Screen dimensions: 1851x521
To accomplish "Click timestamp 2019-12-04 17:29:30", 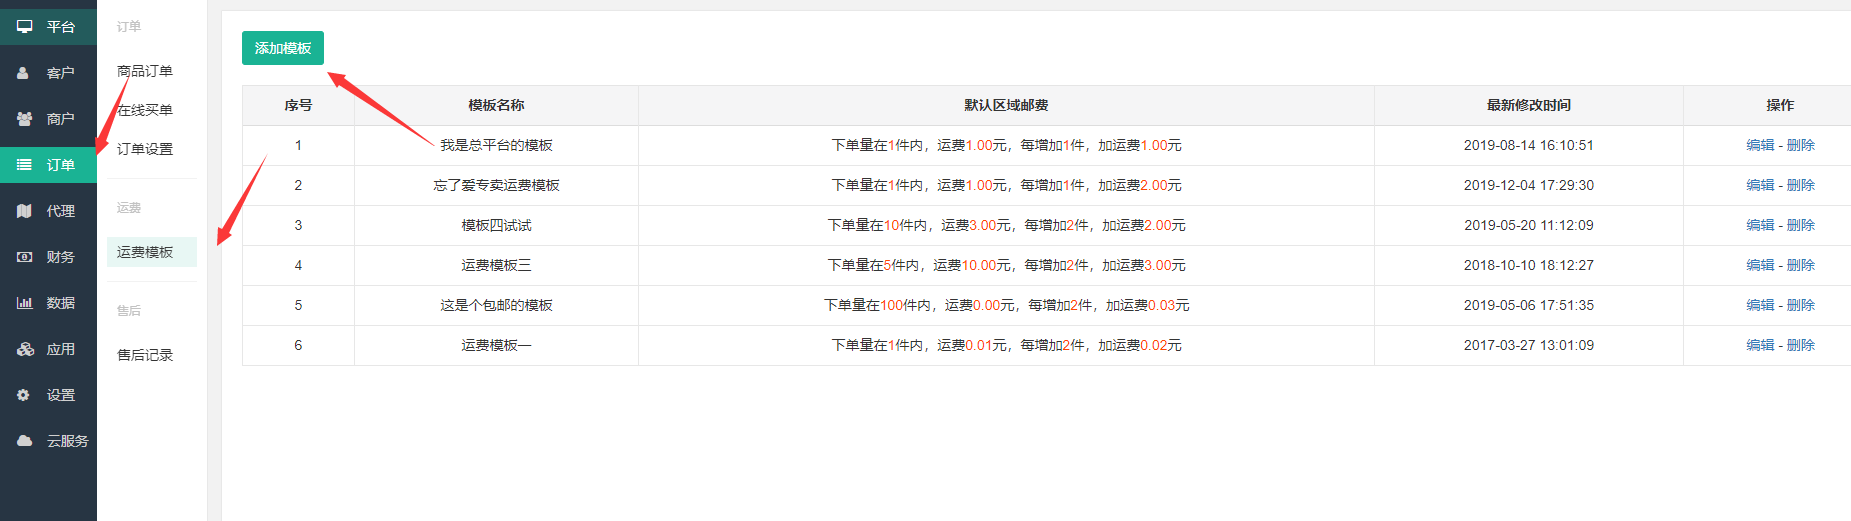I will point(1529,185).
